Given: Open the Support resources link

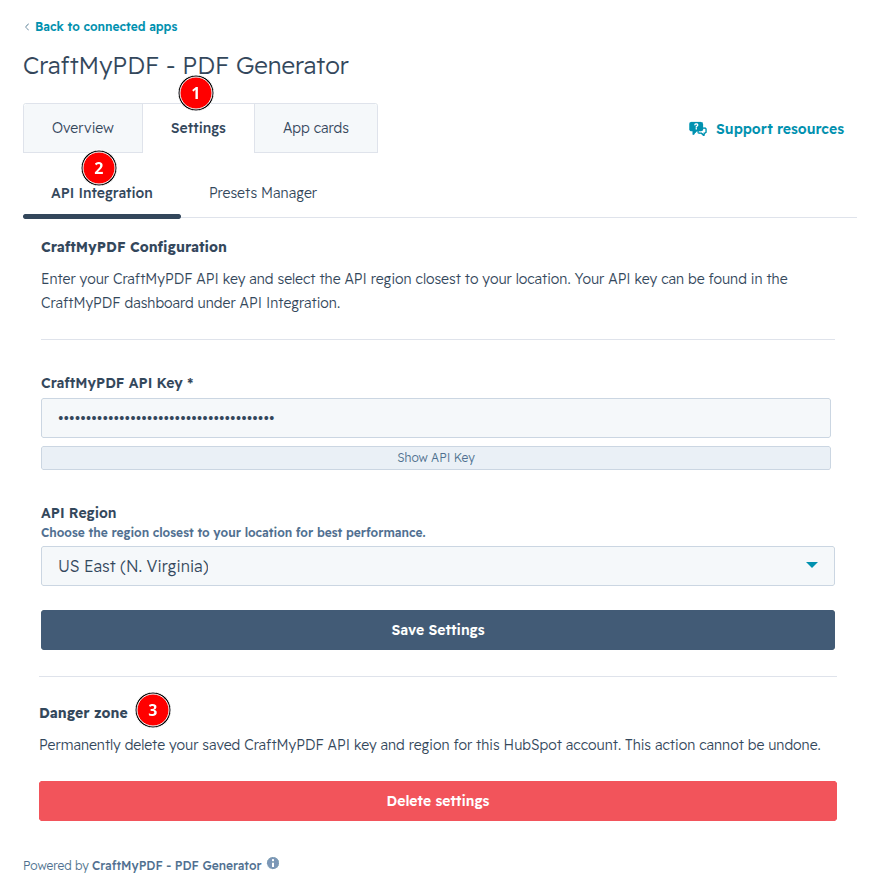Looking at the screenshot, I should [x=779, y=129].
